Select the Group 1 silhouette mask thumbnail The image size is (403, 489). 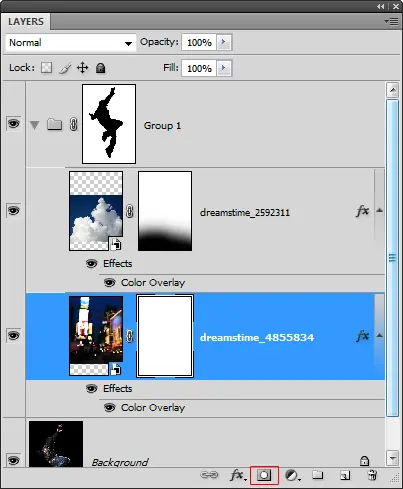[109, 124]
